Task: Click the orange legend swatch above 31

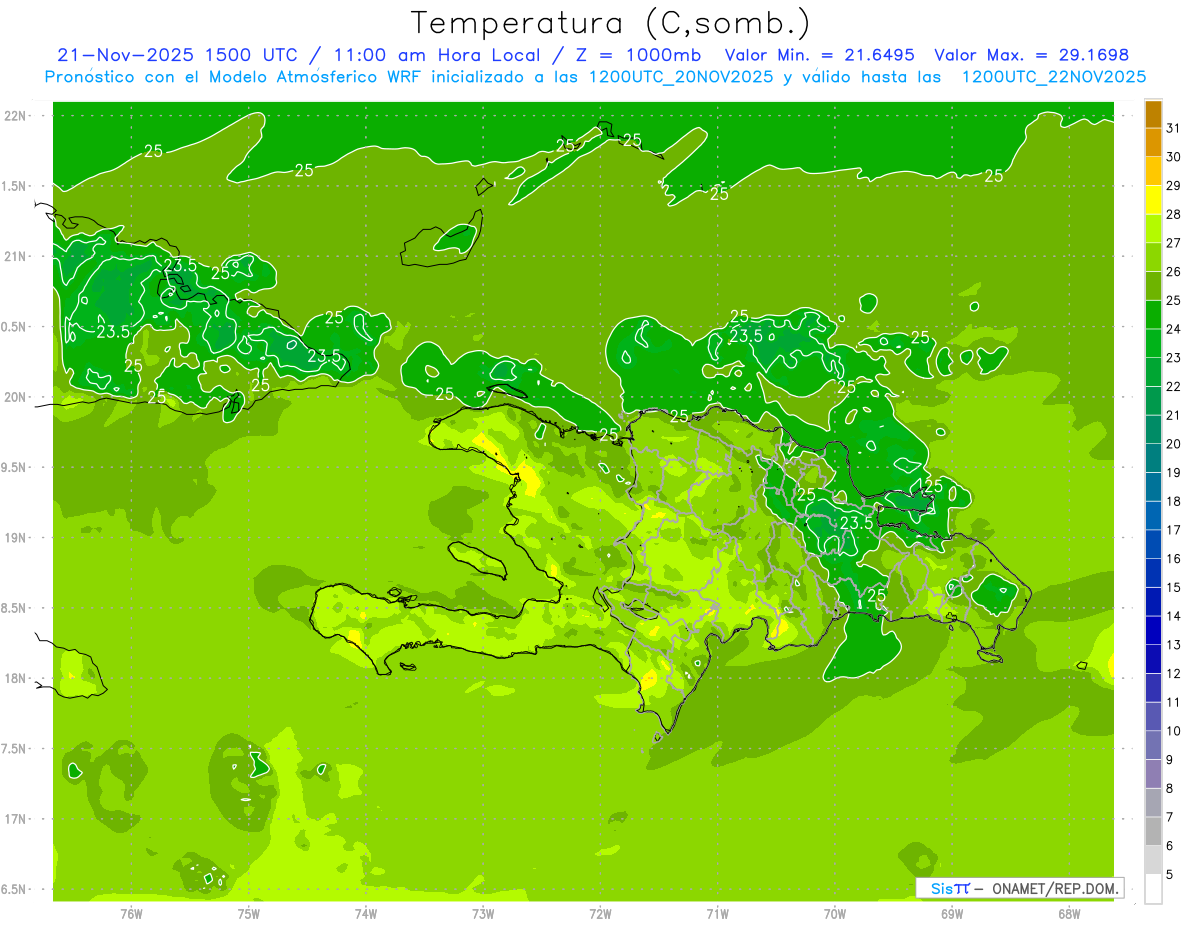Action: [1153, 114]
